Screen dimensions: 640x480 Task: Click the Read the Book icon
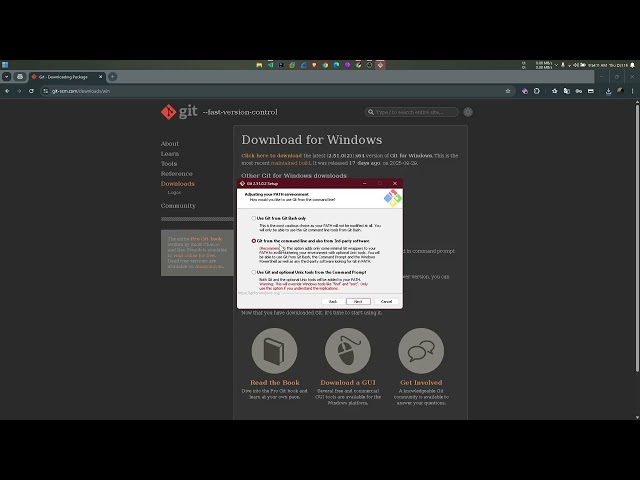coord(274,351)
